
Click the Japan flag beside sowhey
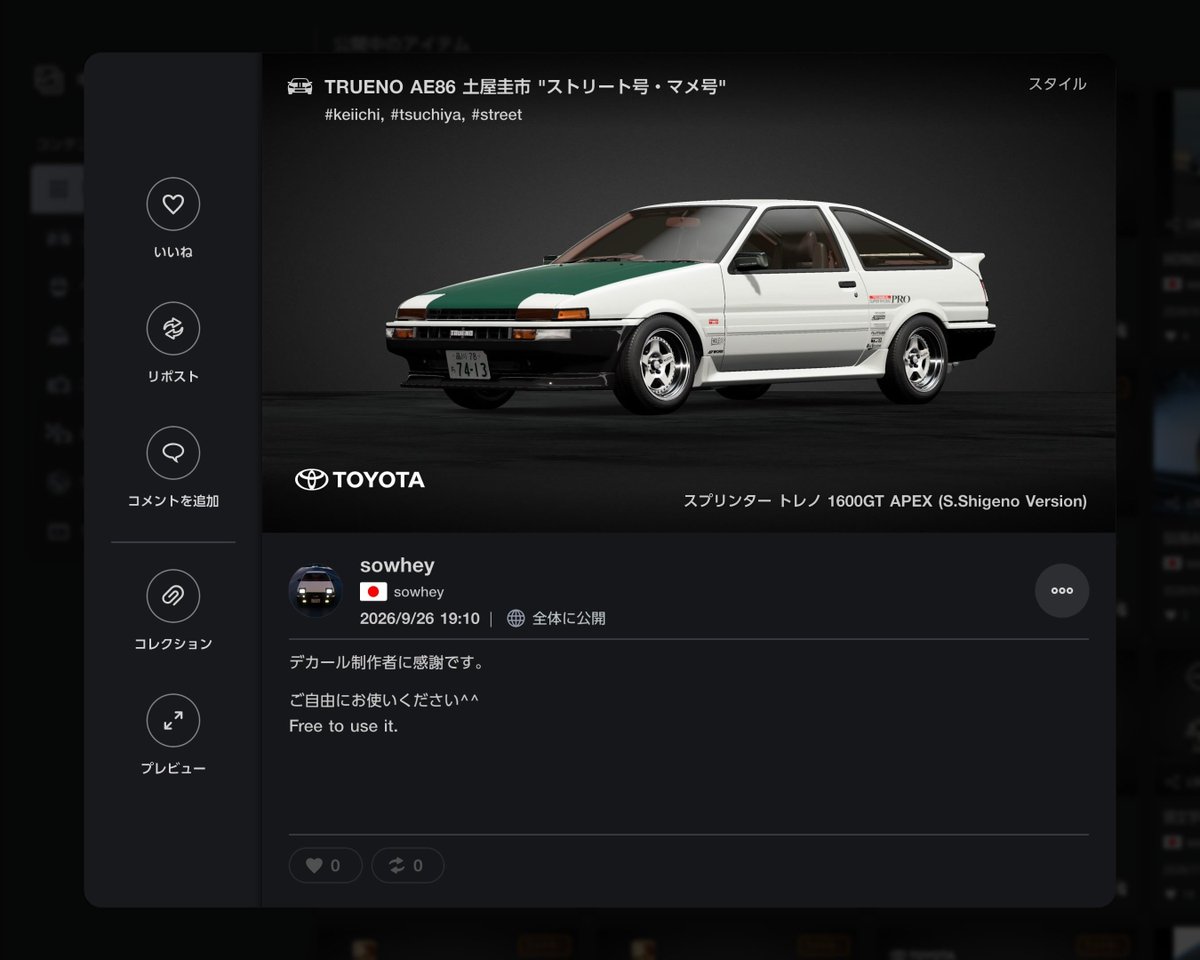pos(373,592)
